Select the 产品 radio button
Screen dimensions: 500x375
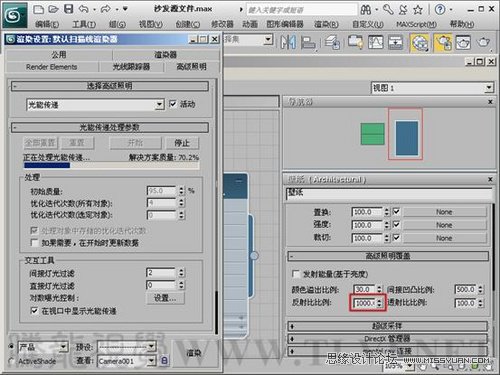pos(12,346)
